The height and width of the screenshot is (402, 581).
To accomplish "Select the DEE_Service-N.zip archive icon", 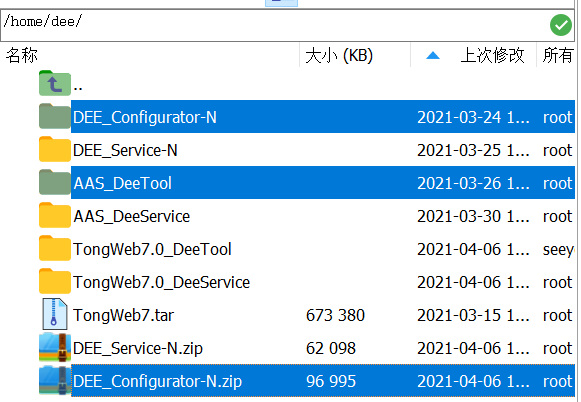I will [54, 347].
